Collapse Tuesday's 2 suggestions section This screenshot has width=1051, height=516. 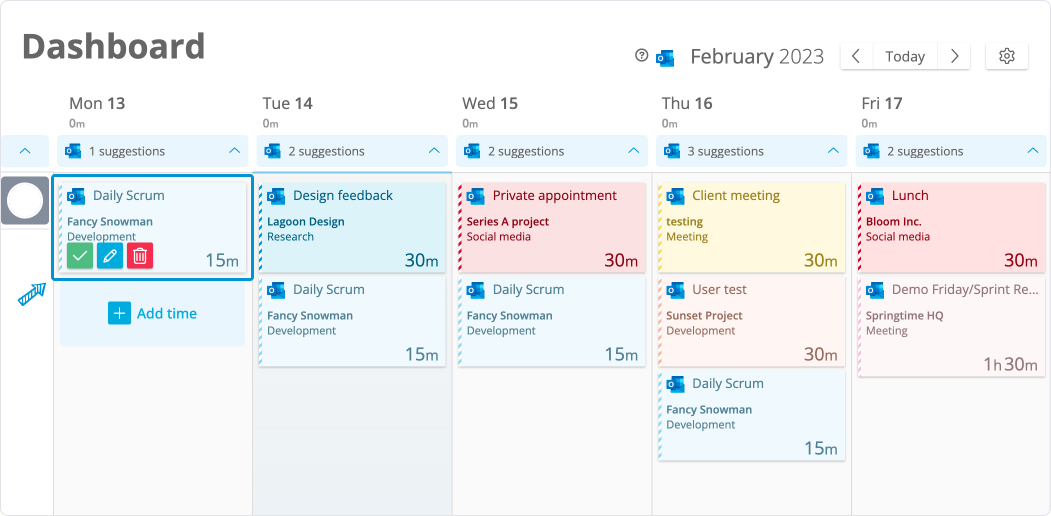pos(434,151)
